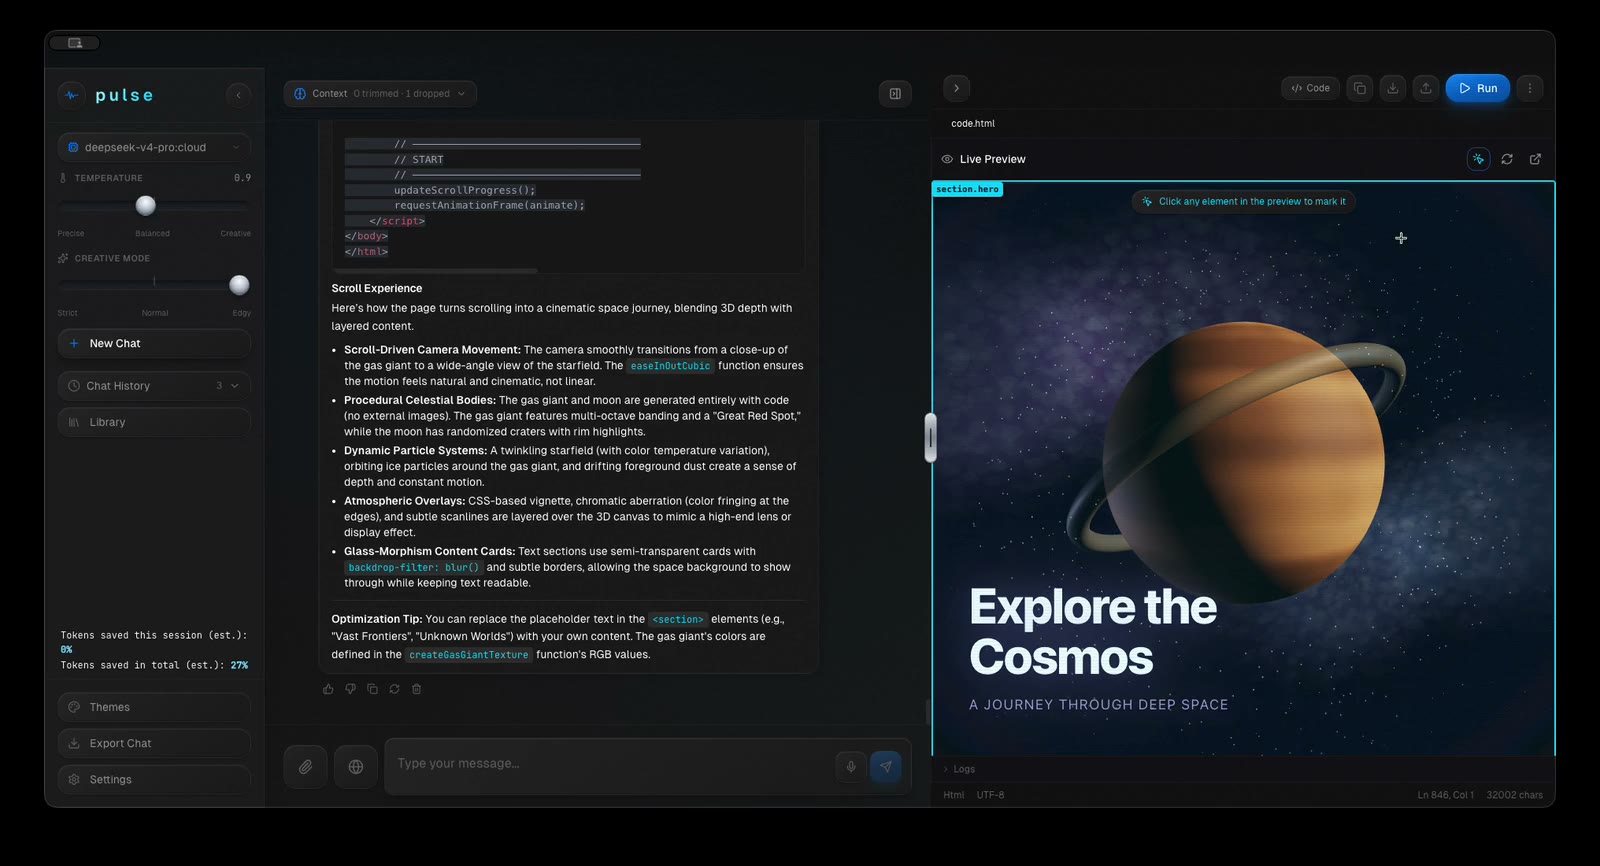Toggle the Live Preview eye icon
Screen dimensions: 1600x866
pos(947,159)
